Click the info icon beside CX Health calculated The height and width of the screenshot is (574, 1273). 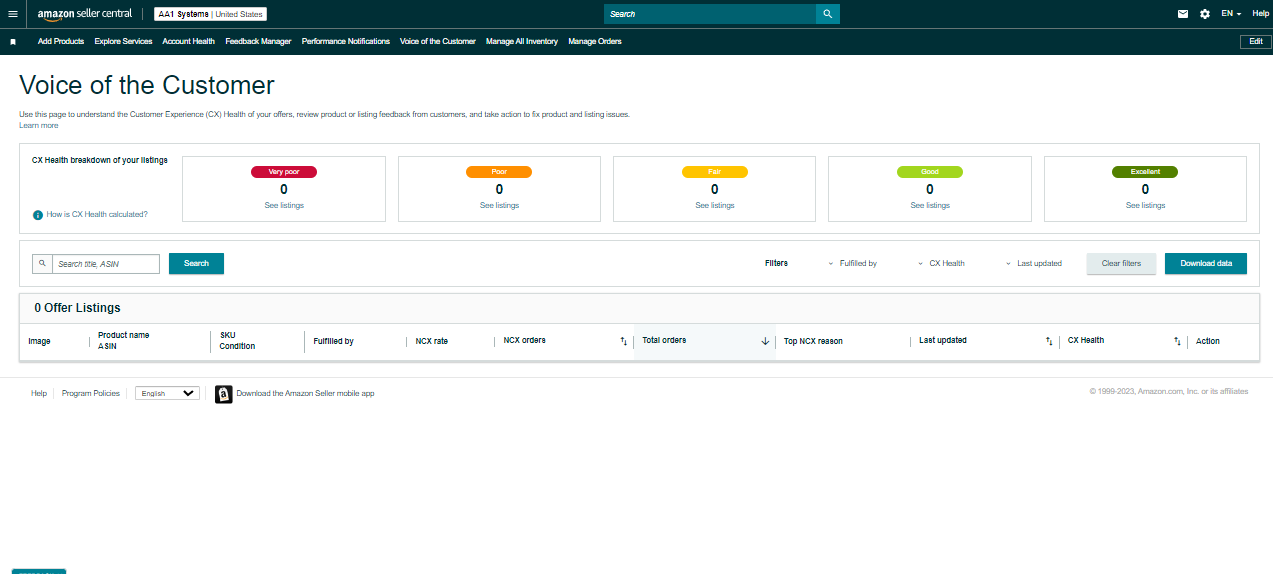pos(38,215)
